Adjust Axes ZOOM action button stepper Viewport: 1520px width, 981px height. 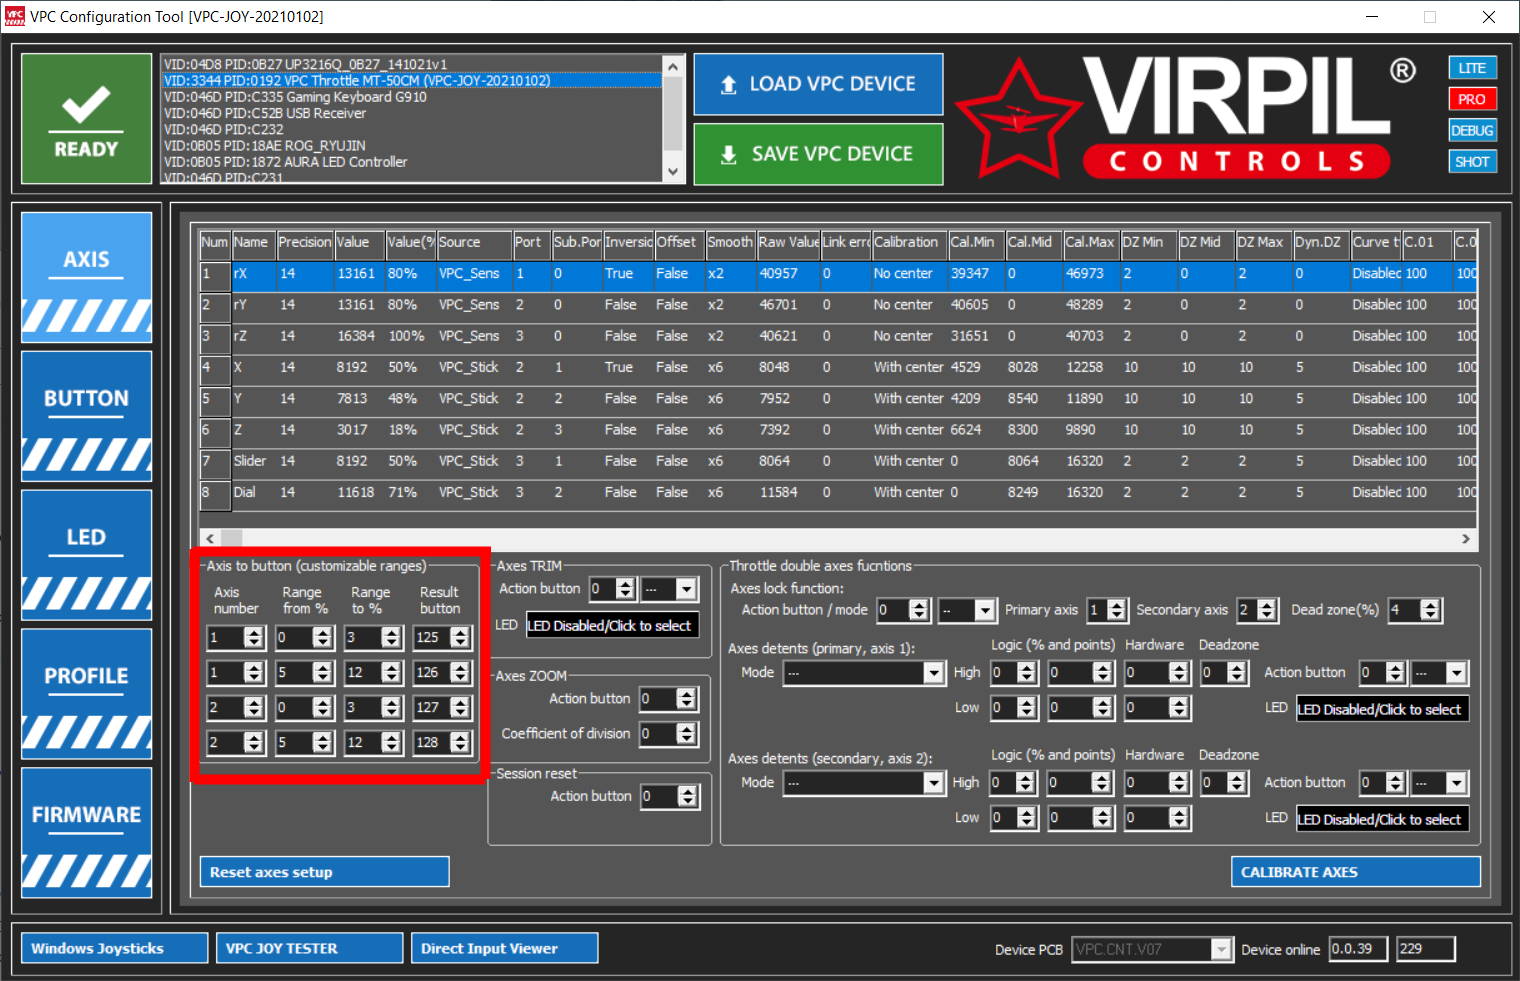point(686,699)
